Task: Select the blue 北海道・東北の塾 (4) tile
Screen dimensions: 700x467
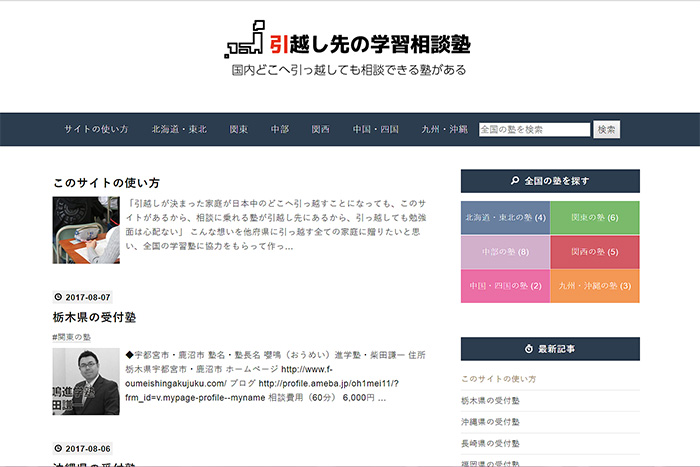Action: pos(505,217)
